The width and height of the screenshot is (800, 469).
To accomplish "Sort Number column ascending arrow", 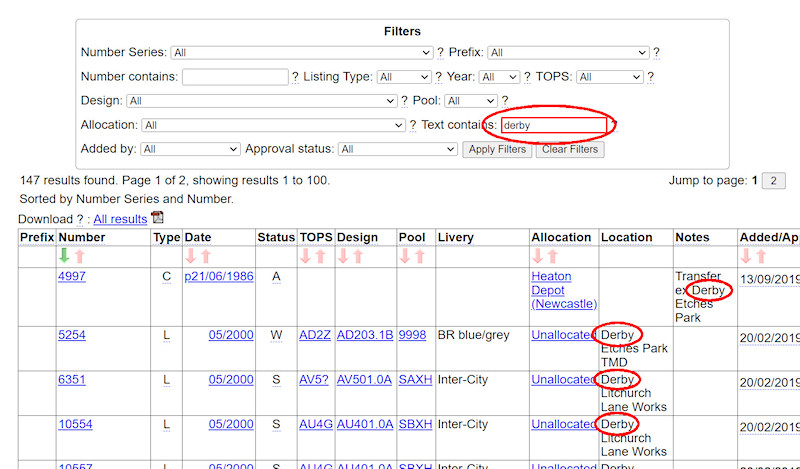I will click(79, 257).
